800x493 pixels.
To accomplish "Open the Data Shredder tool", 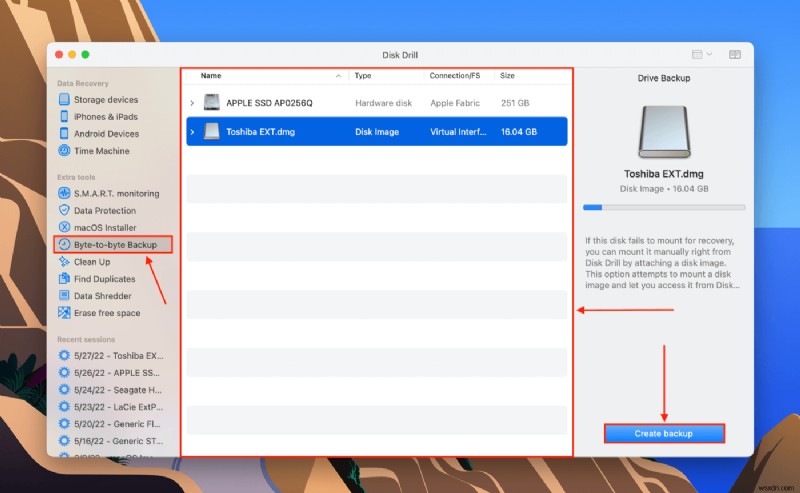I will pyautogui.click(x=103, y=296).
